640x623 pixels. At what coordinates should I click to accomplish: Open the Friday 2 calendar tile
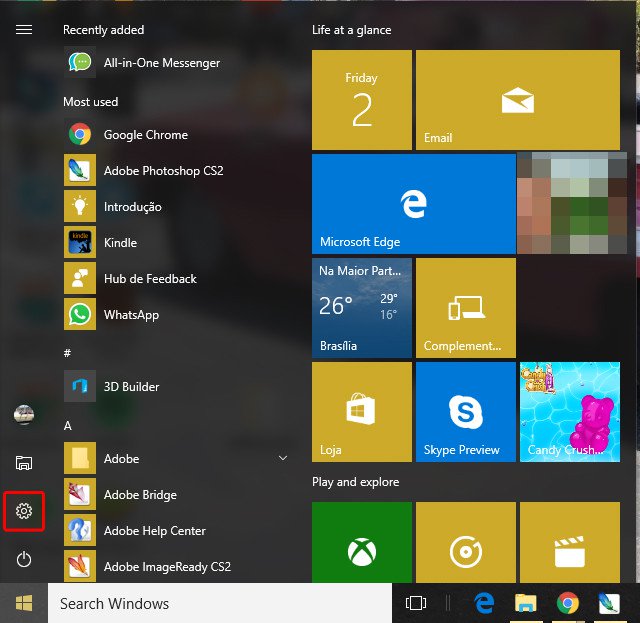[362, 100]
